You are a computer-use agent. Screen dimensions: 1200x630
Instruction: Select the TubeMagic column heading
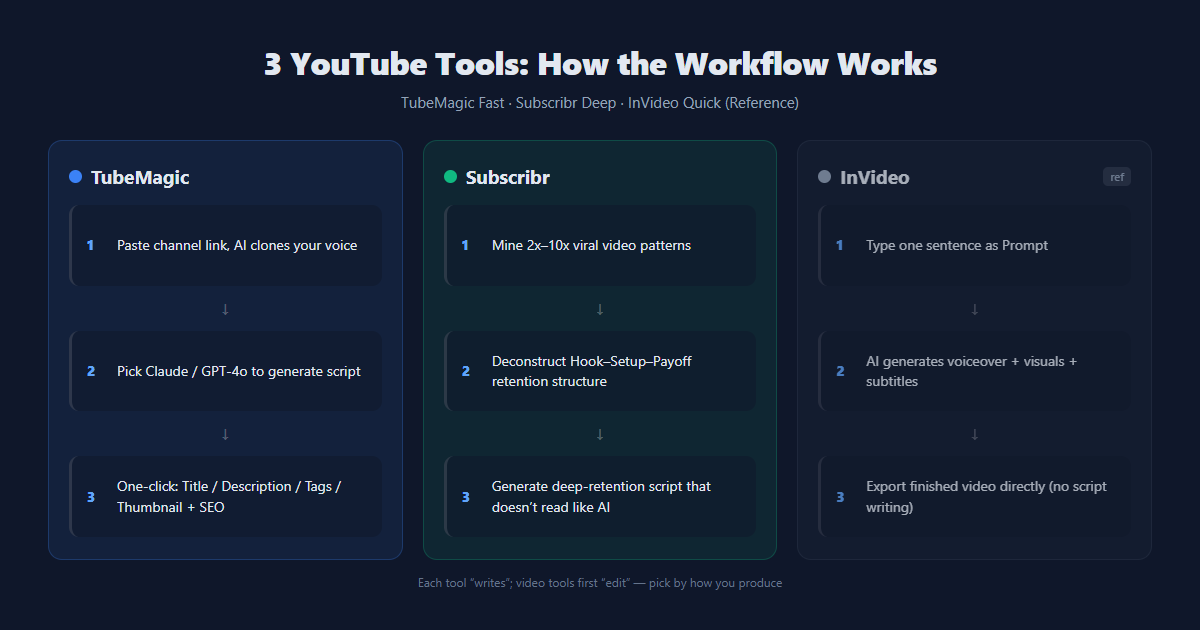click(140, 177)
